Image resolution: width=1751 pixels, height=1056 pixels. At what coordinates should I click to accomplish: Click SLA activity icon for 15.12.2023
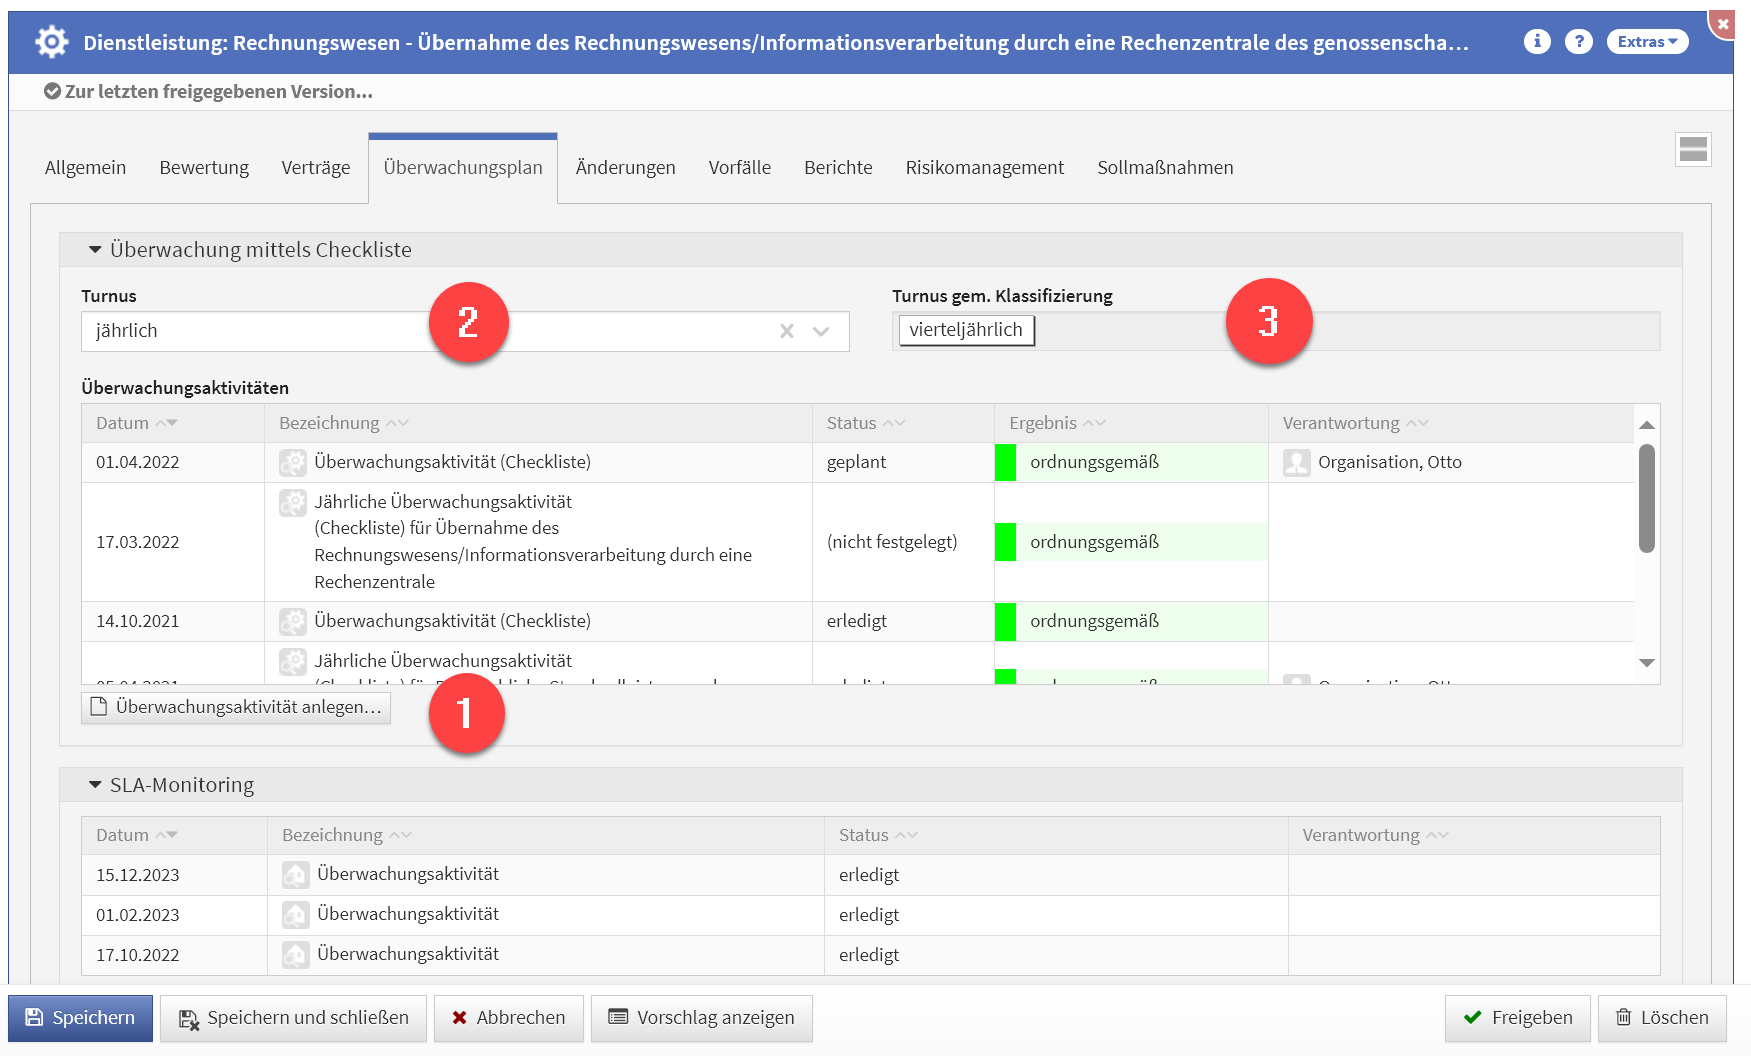295,875
